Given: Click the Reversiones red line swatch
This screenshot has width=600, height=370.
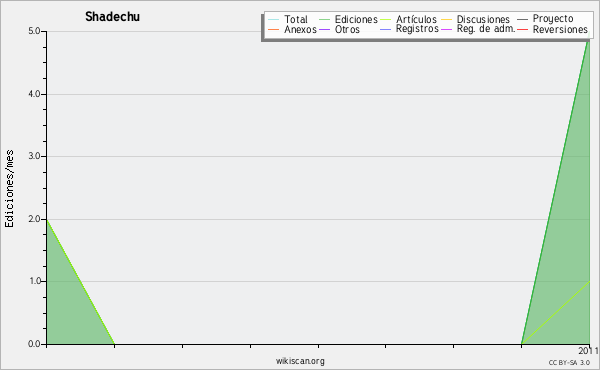Looking at the screenshot, I should pyautogui.click(x=522, y=29).
